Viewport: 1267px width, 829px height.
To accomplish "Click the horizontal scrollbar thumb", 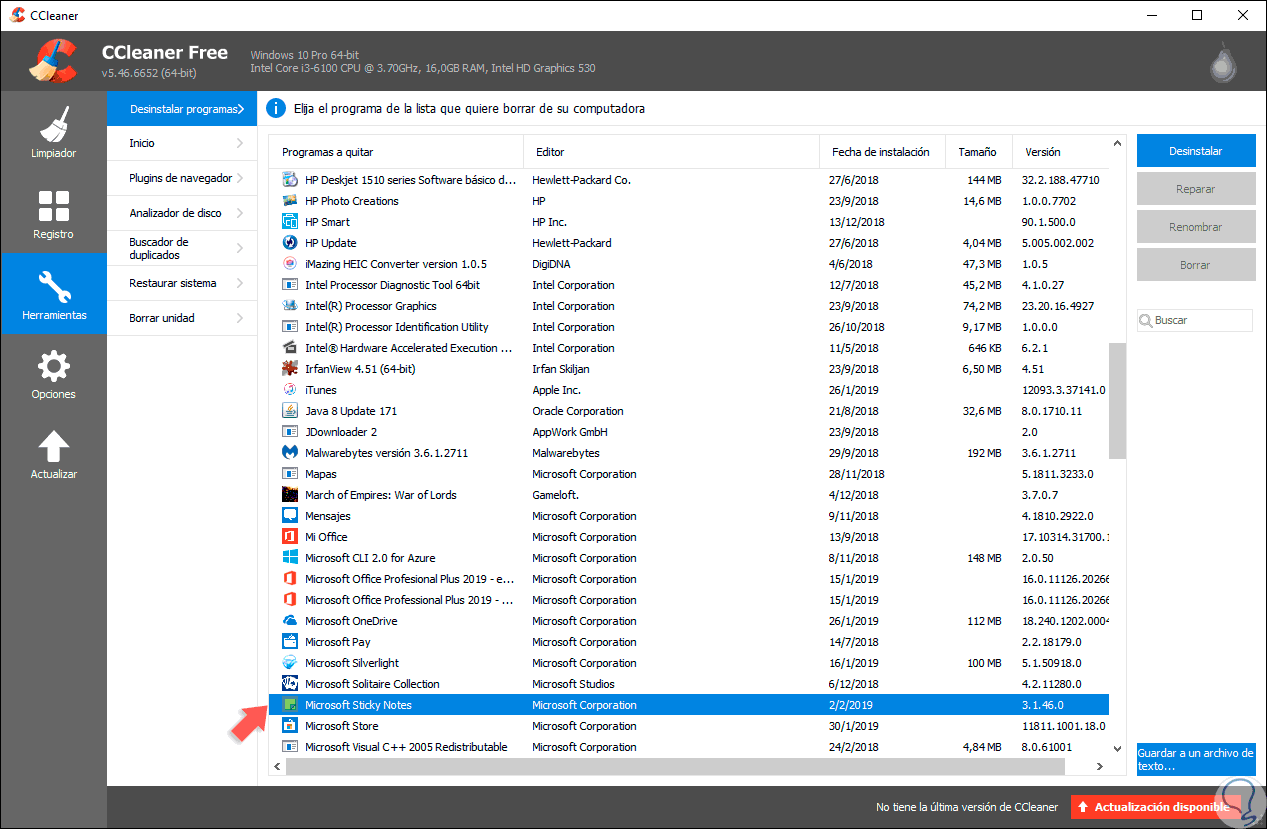I will 677,766.
